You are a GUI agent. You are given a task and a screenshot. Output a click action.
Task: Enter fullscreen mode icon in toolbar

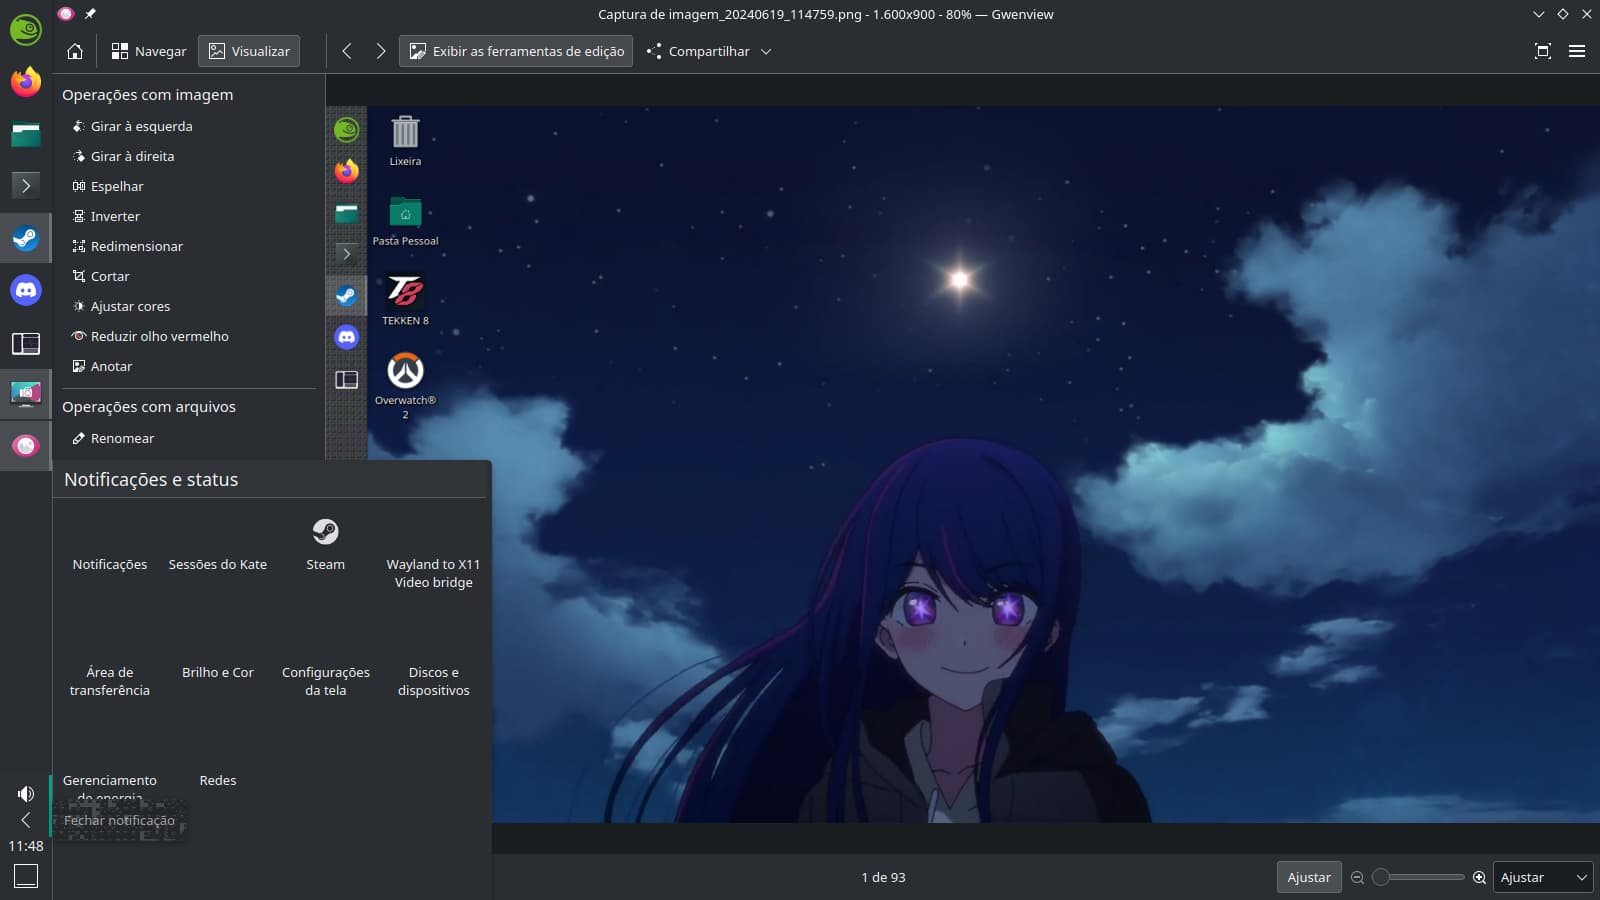click(x=1542, y=51)
